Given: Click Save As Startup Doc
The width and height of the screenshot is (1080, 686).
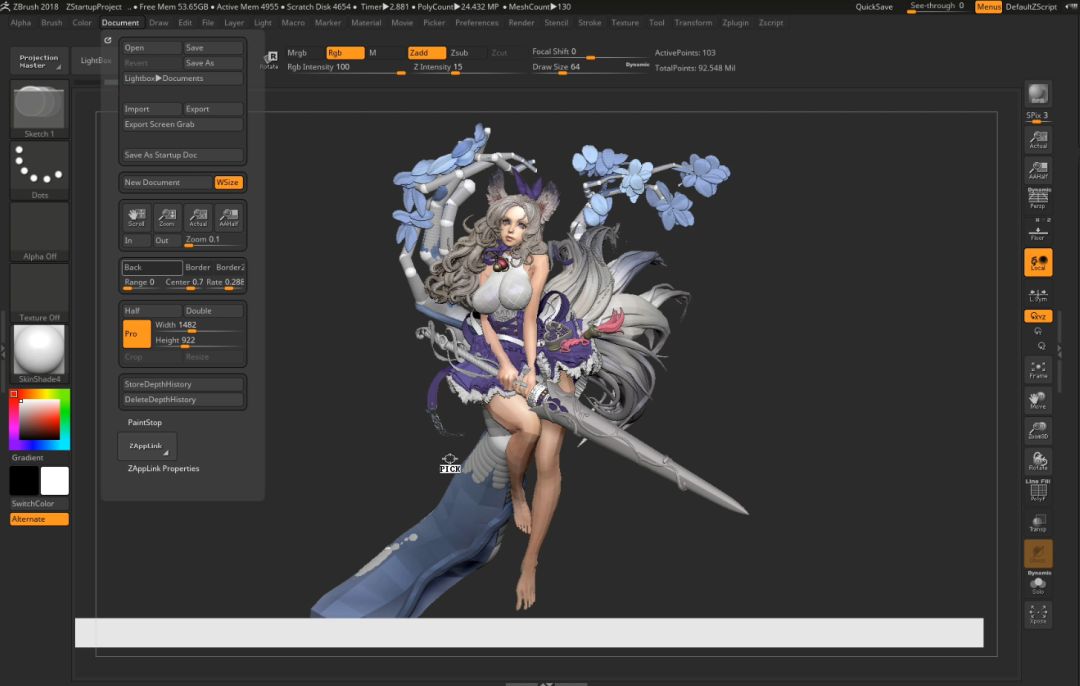Looking at the screenshot, I should coord(183,155).
